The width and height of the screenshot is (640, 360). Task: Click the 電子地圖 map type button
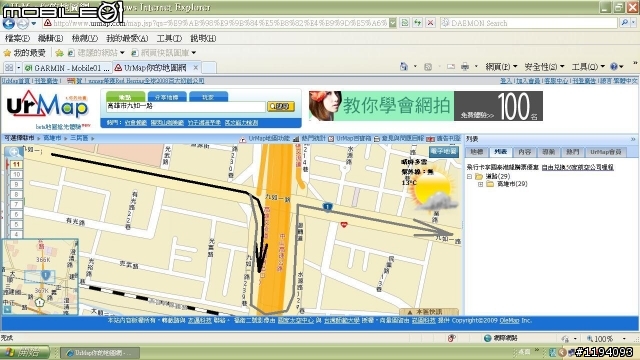pos(444,151)
